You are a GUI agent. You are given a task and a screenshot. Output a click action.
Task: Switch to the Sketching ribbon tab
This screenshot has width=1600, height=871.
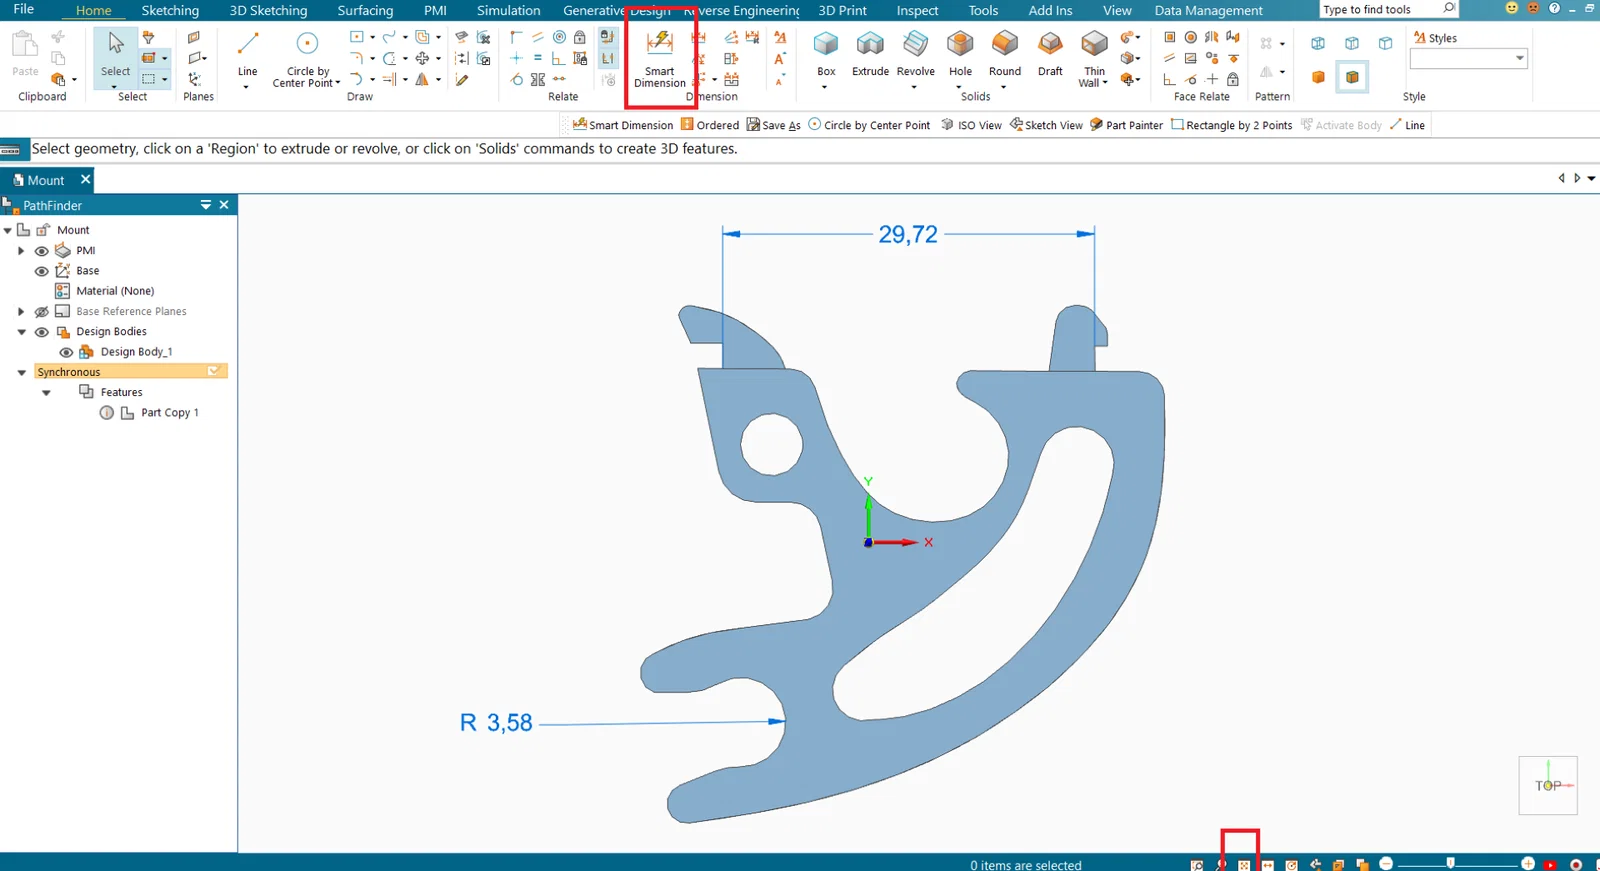point(170,10)
